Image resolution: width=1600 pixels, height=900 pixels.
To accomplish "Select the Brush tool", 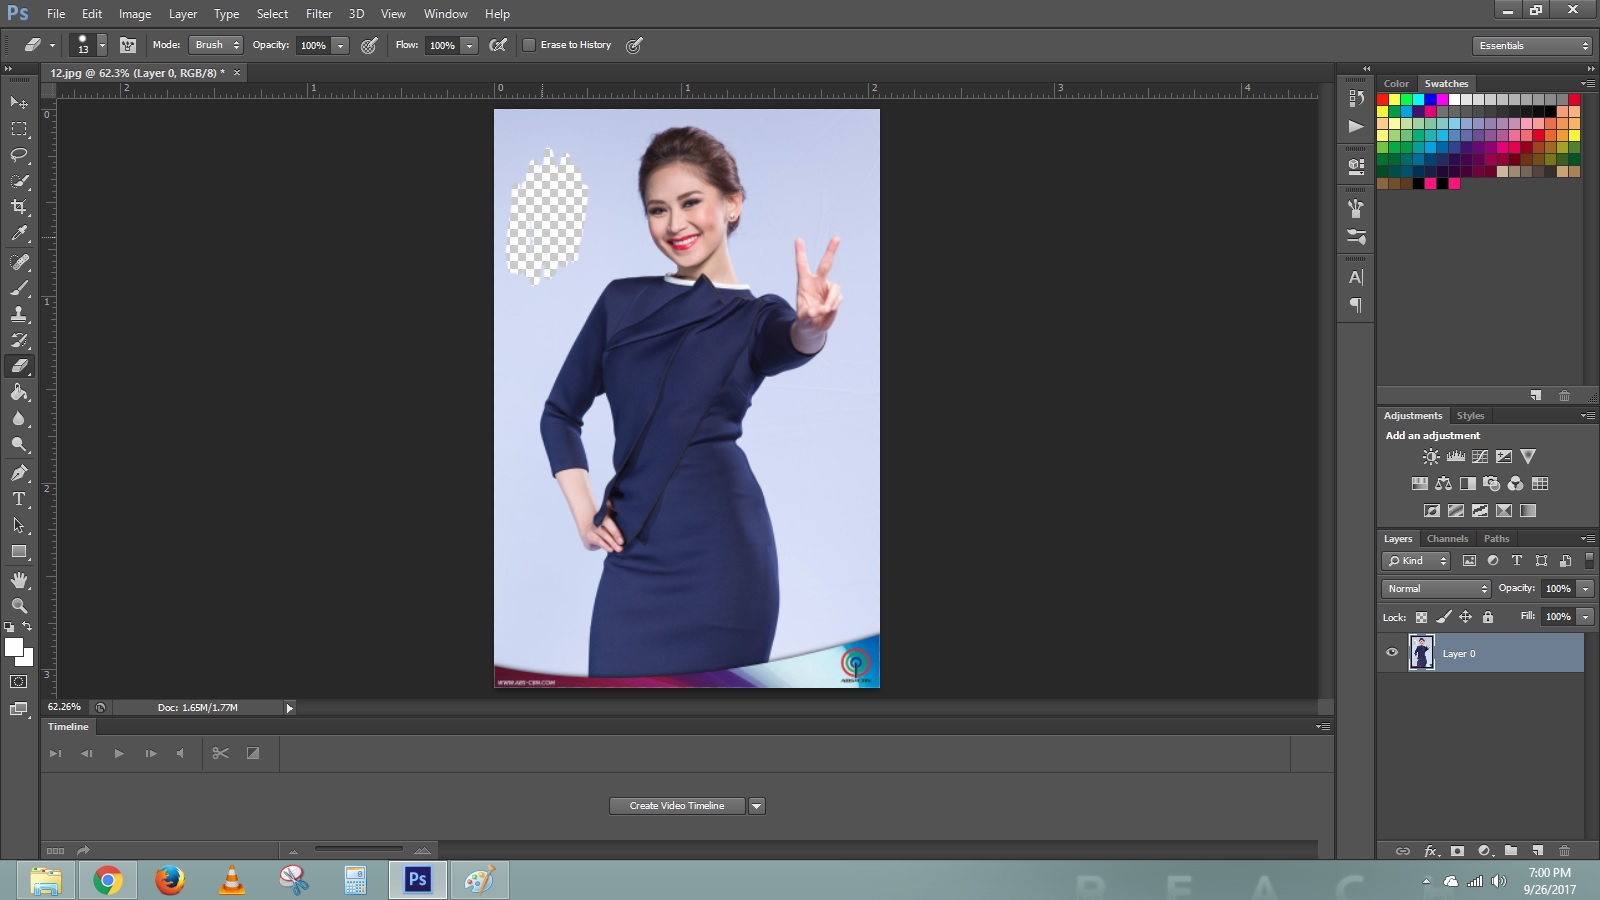I will (x=19, y=288).
